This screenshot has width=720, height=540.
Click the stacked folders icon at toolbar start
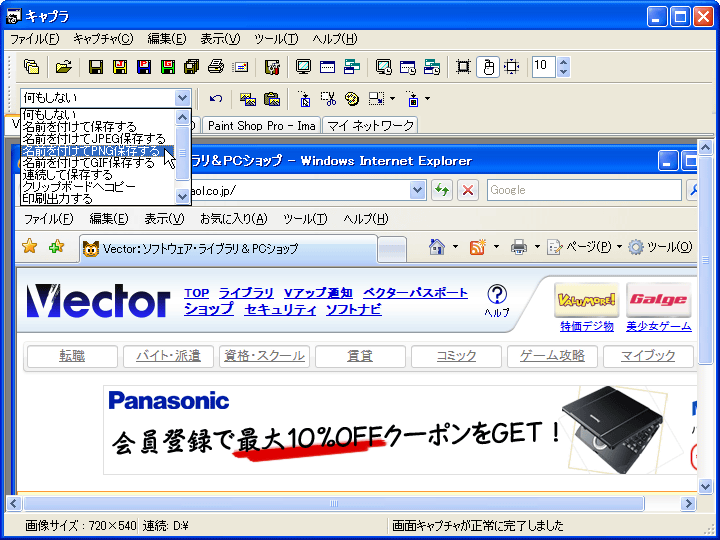pyautogui.click(x=31, y=67)
